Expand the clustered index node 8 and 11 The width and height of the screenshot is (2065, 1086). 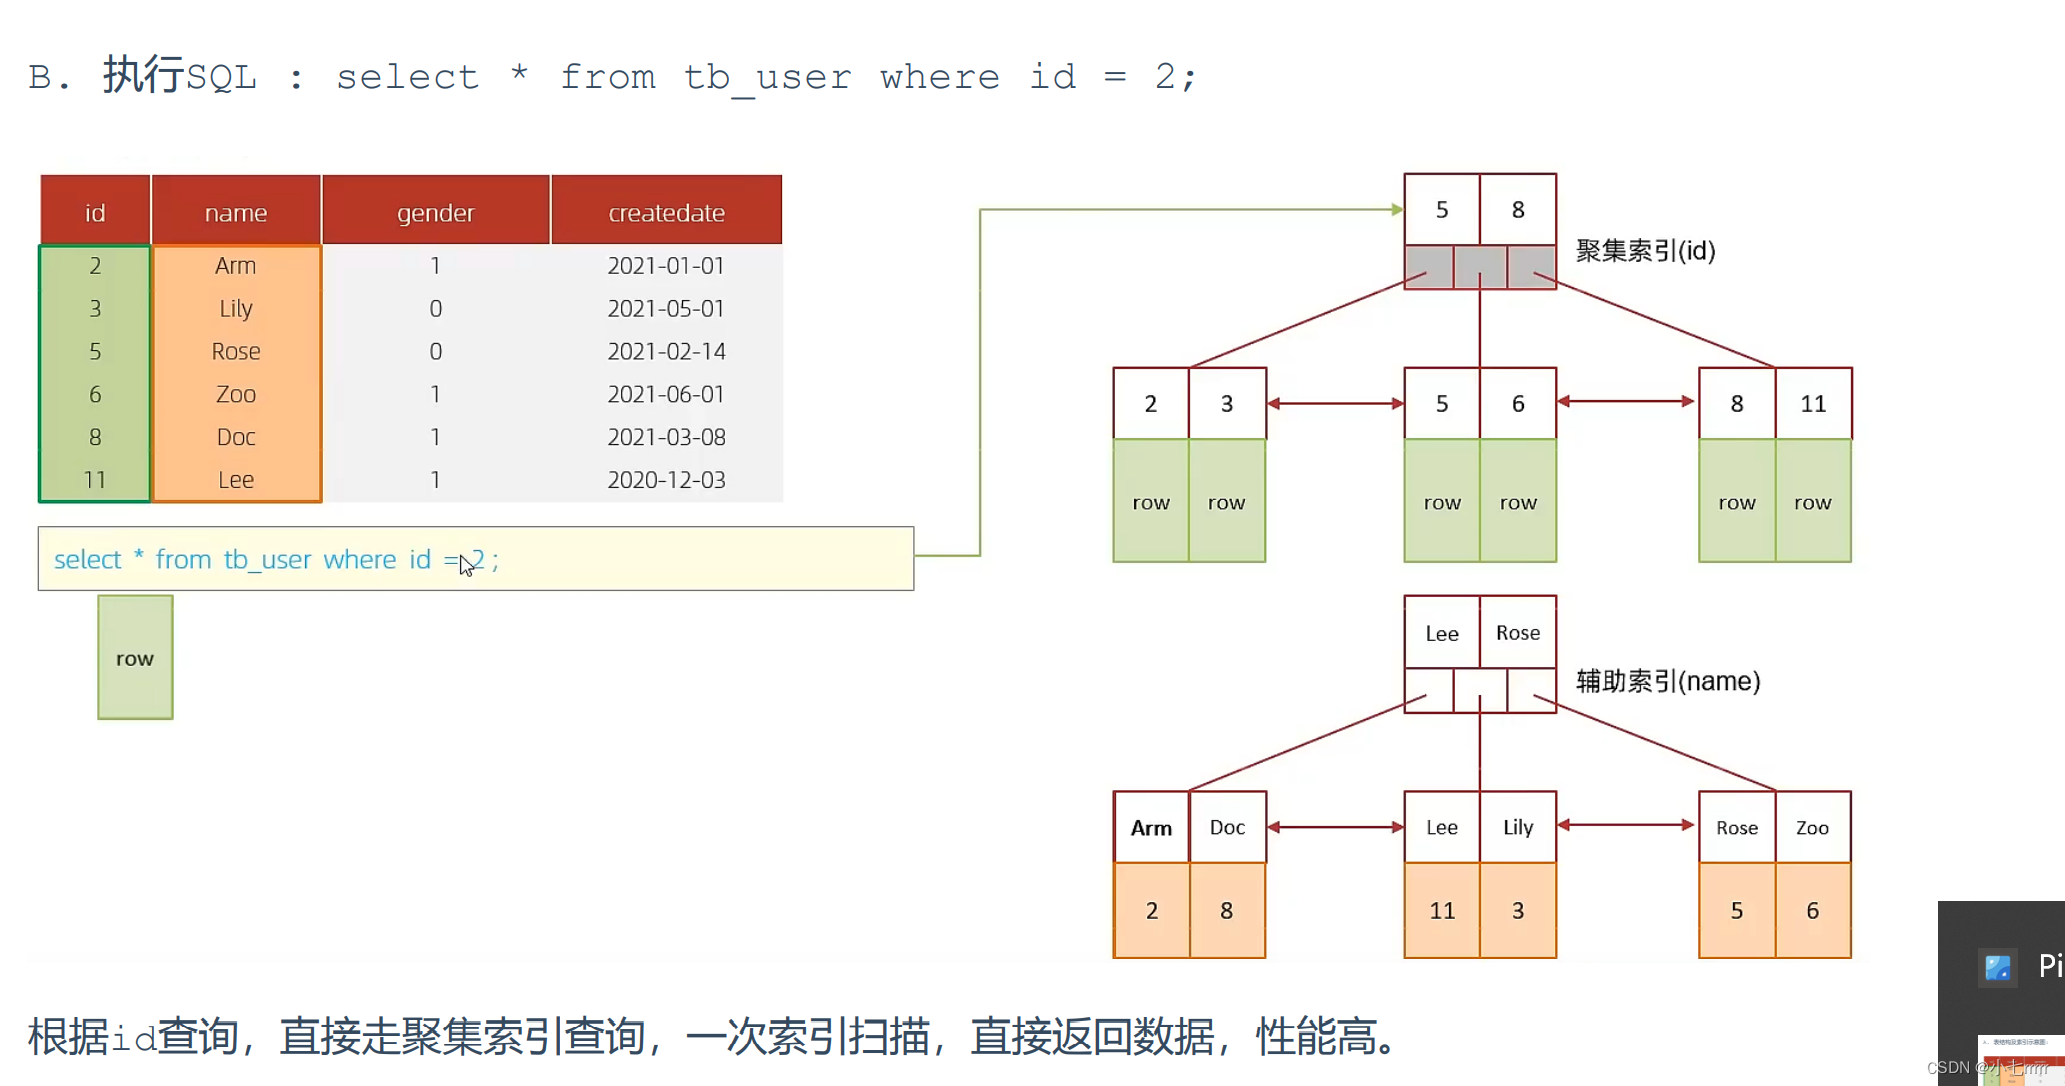(x=1774, y=403)
